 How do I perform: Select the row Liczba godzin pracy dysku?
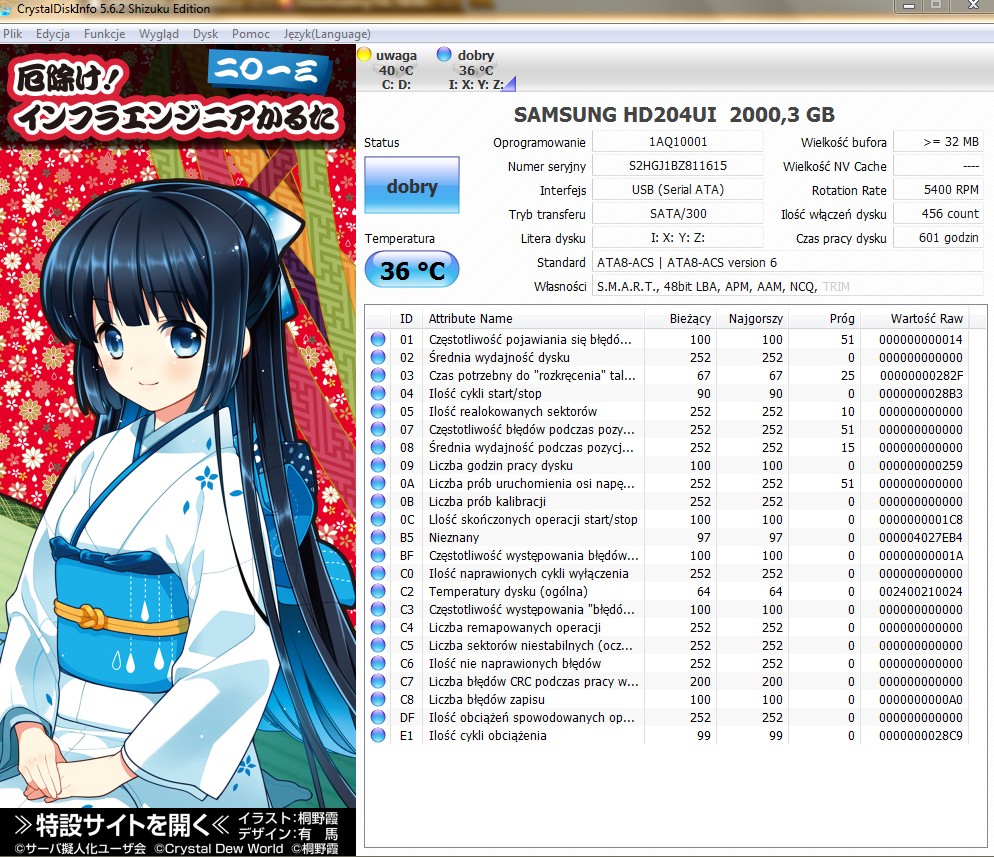[667, 465]
